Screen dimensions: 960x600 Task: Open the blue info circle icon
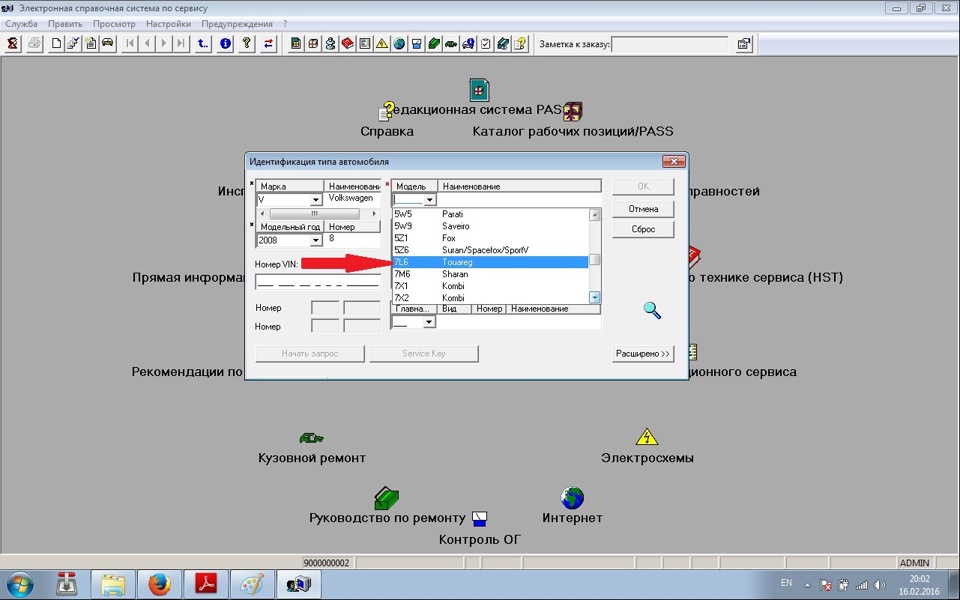coord(225,43)
